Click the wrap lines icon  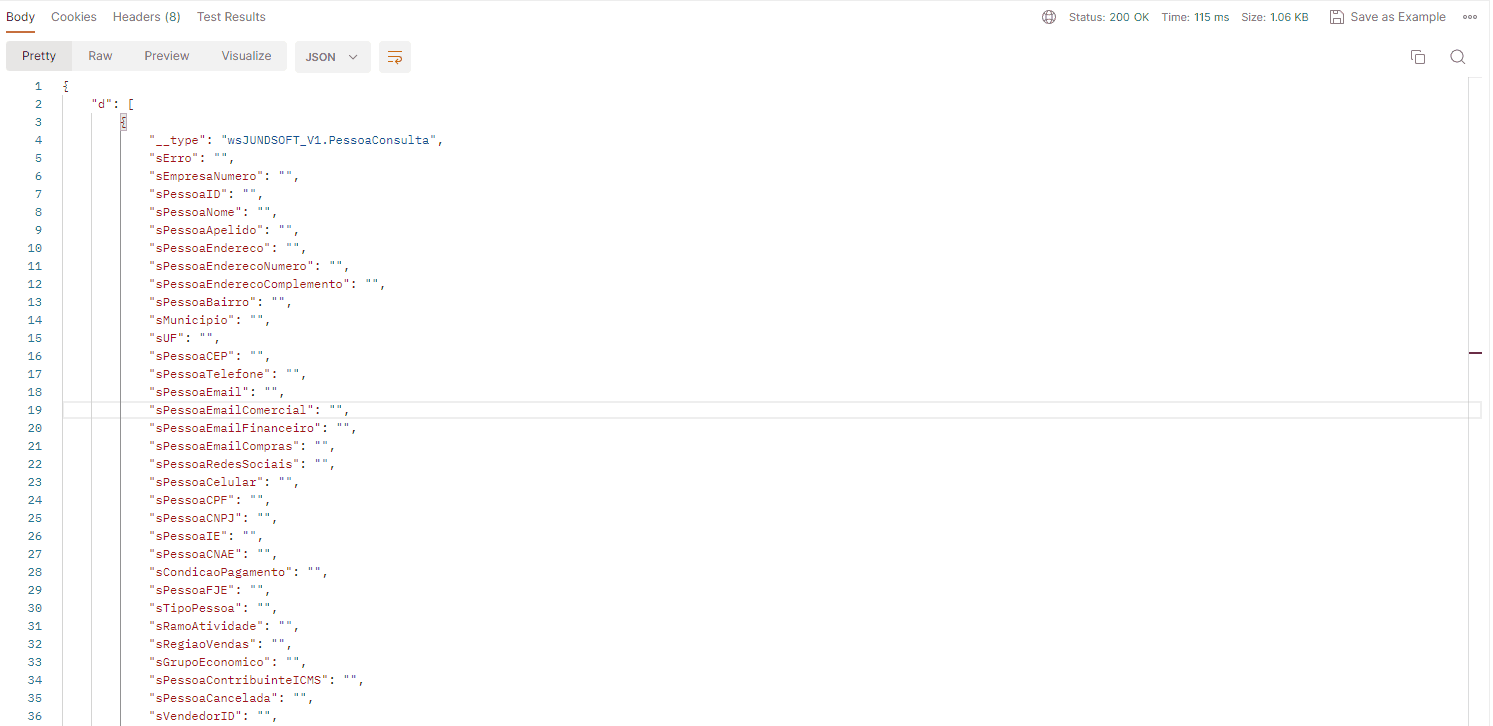[x=394, y=57]
